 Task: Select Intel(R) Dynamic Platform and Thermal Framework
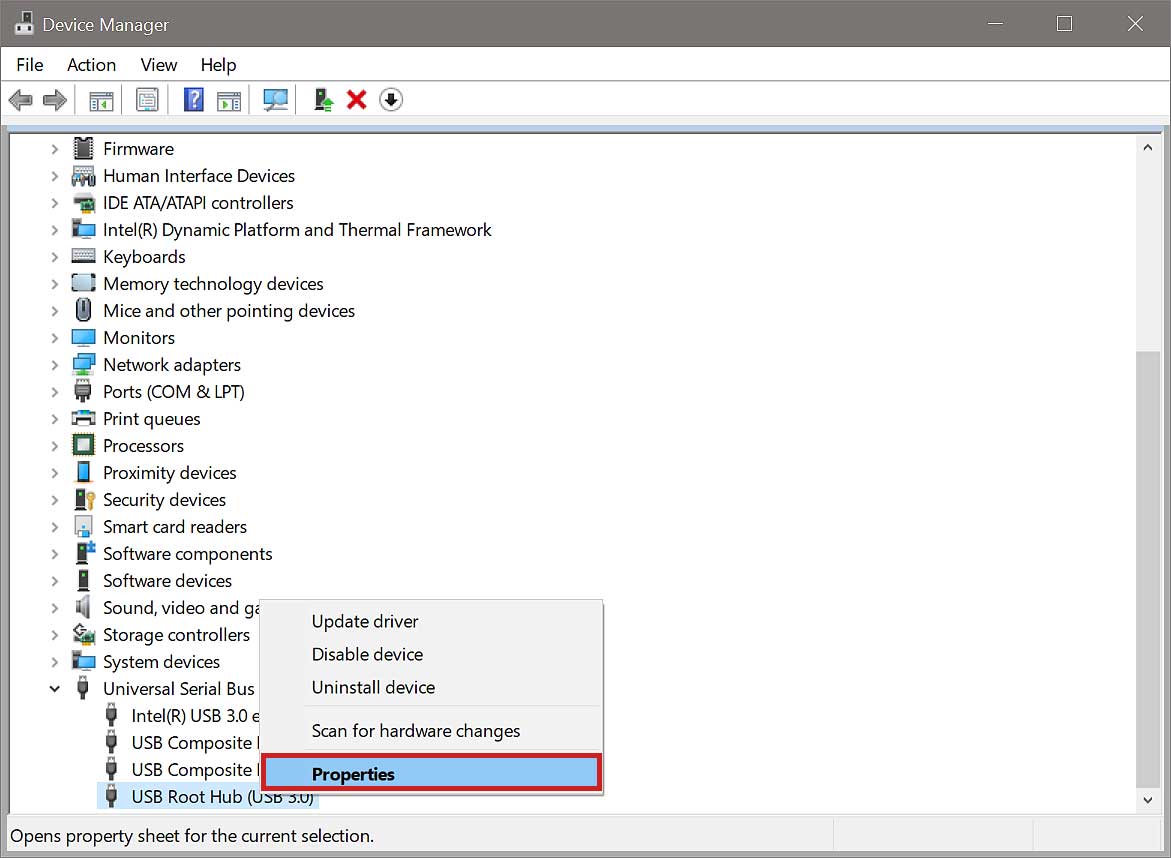tap(296, 229)
